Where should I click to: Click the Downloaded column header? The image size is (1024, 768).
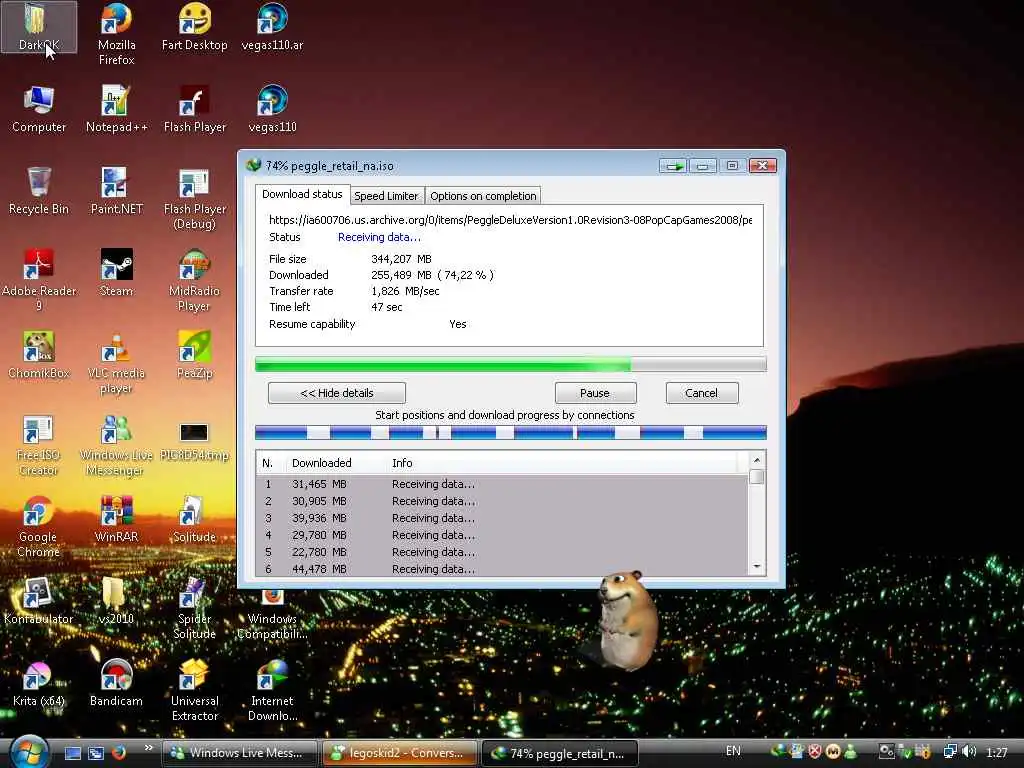(x=335, y=463)
